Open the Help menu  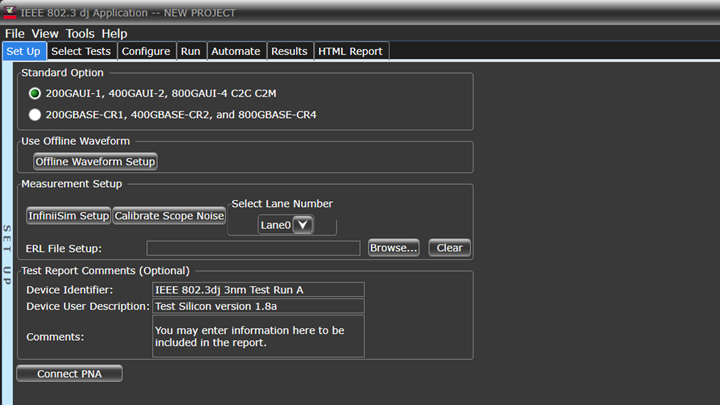(x=114, y=33)
